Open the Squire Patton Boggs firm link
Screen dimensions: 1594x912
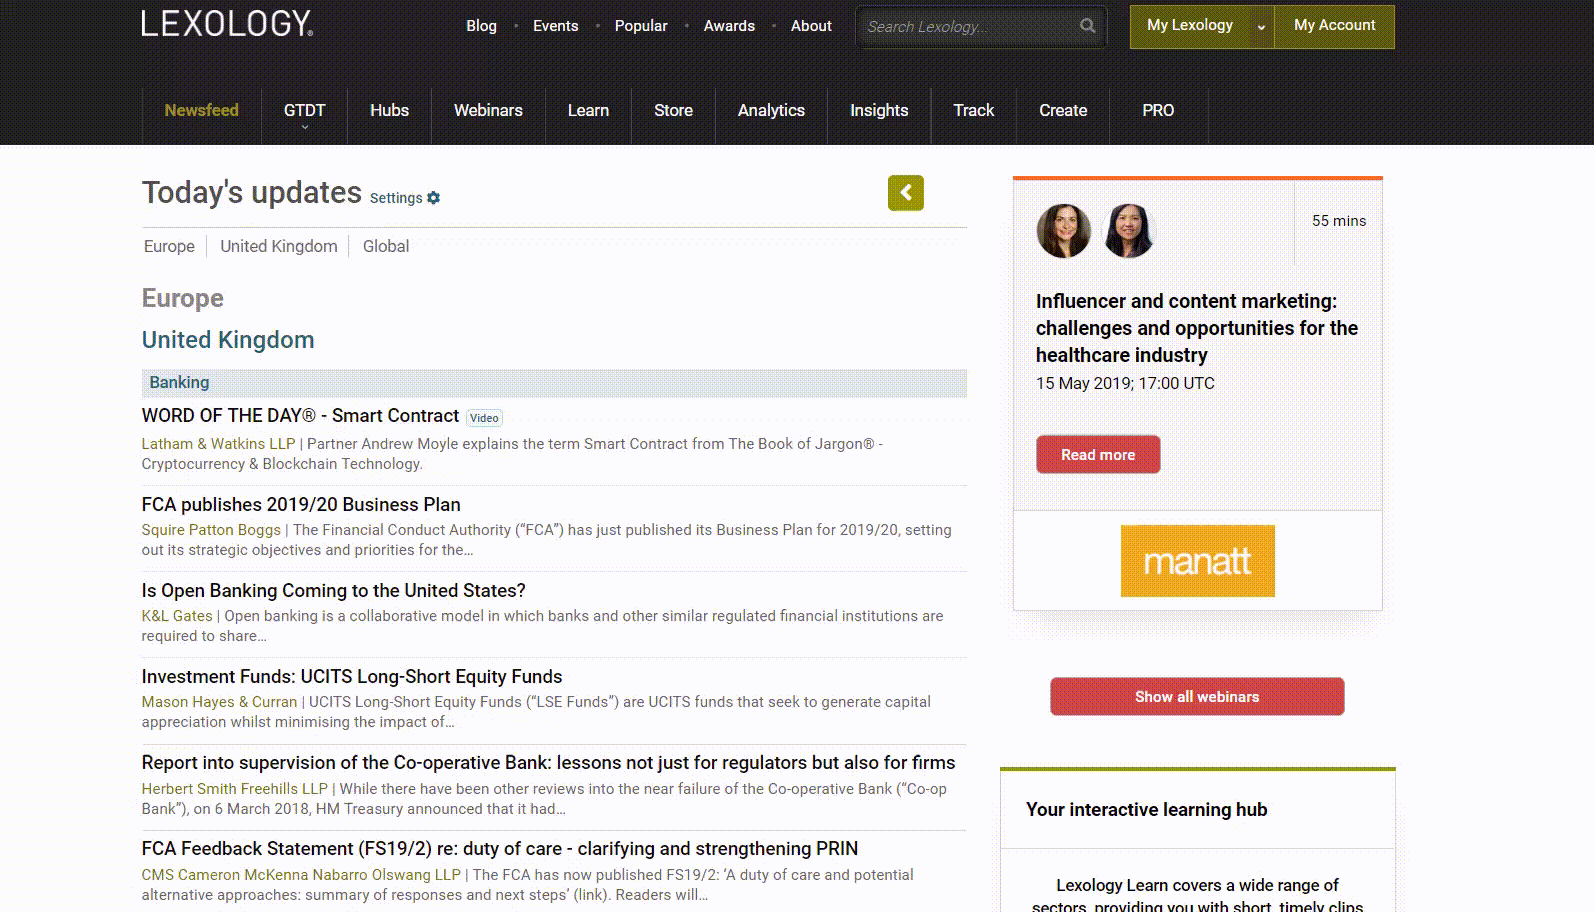tap(211, 530)
